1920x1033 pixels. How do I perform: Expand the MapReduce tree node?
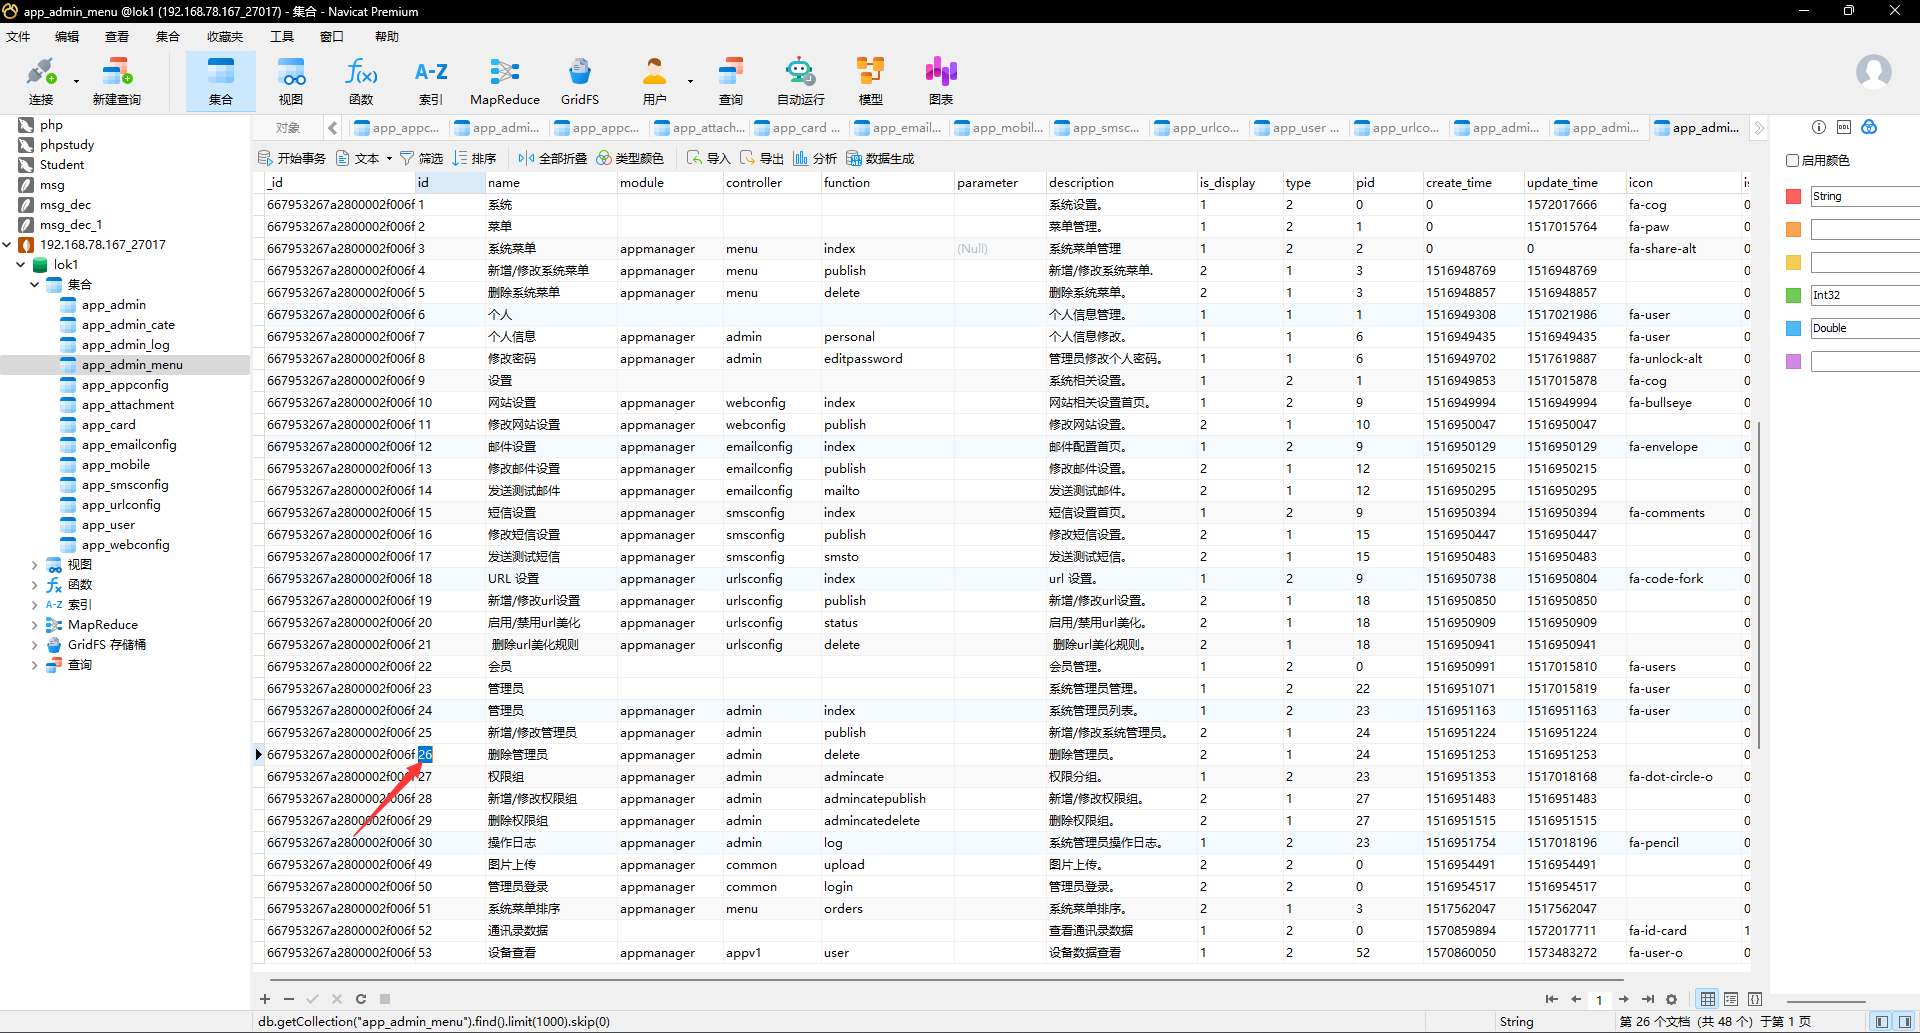(35, 625)
